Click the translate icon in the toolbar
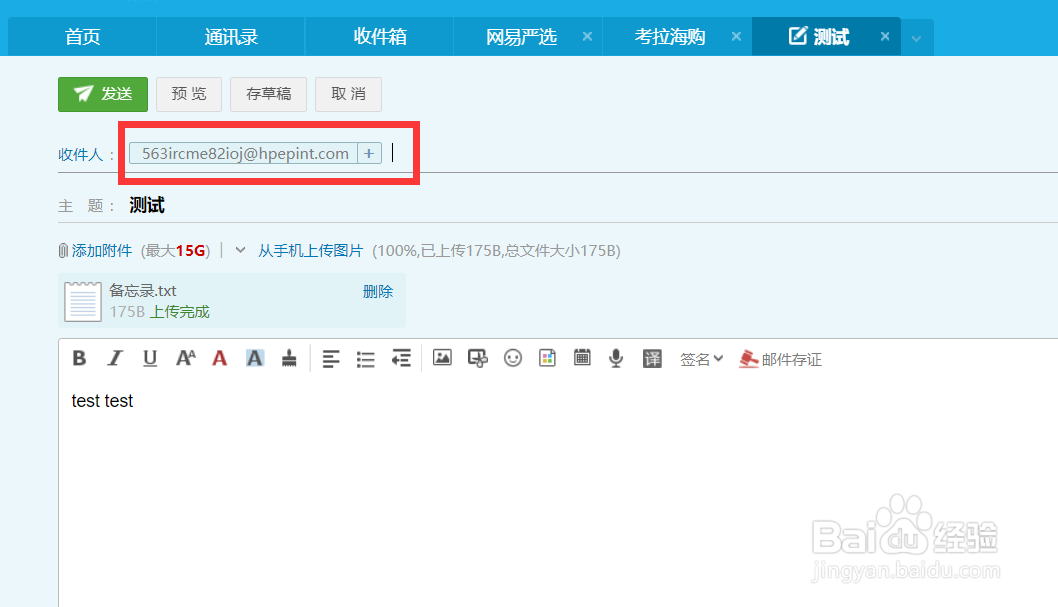 [652, 358]
